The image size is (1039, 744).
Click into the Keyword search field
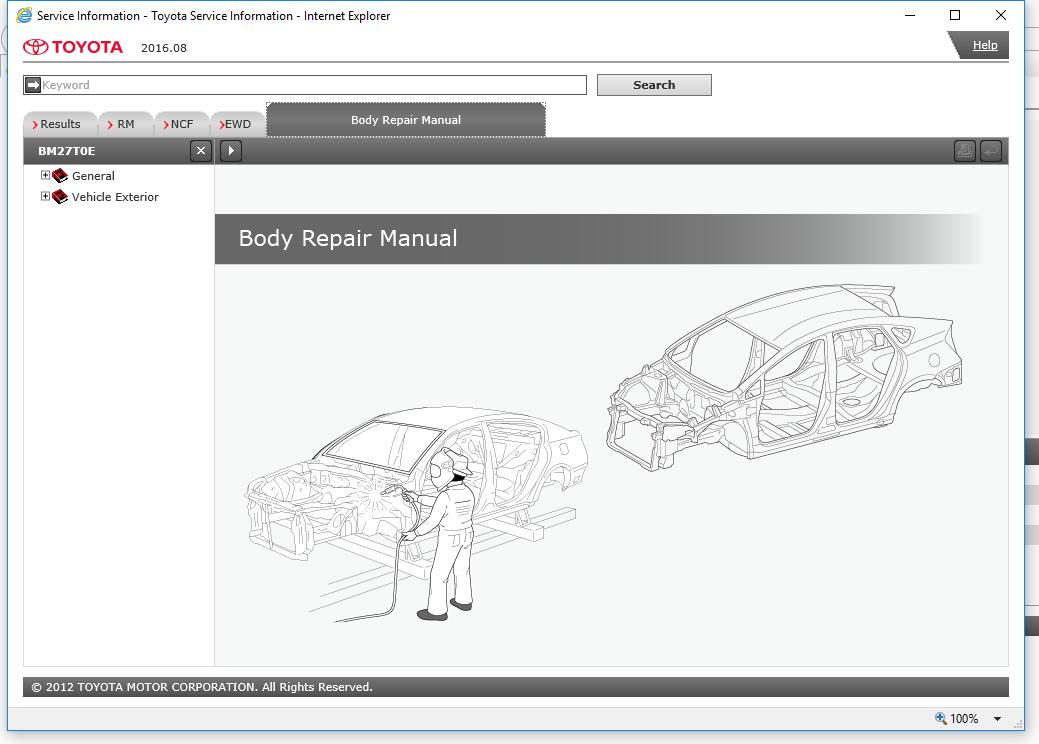click(x=312, y=85)
